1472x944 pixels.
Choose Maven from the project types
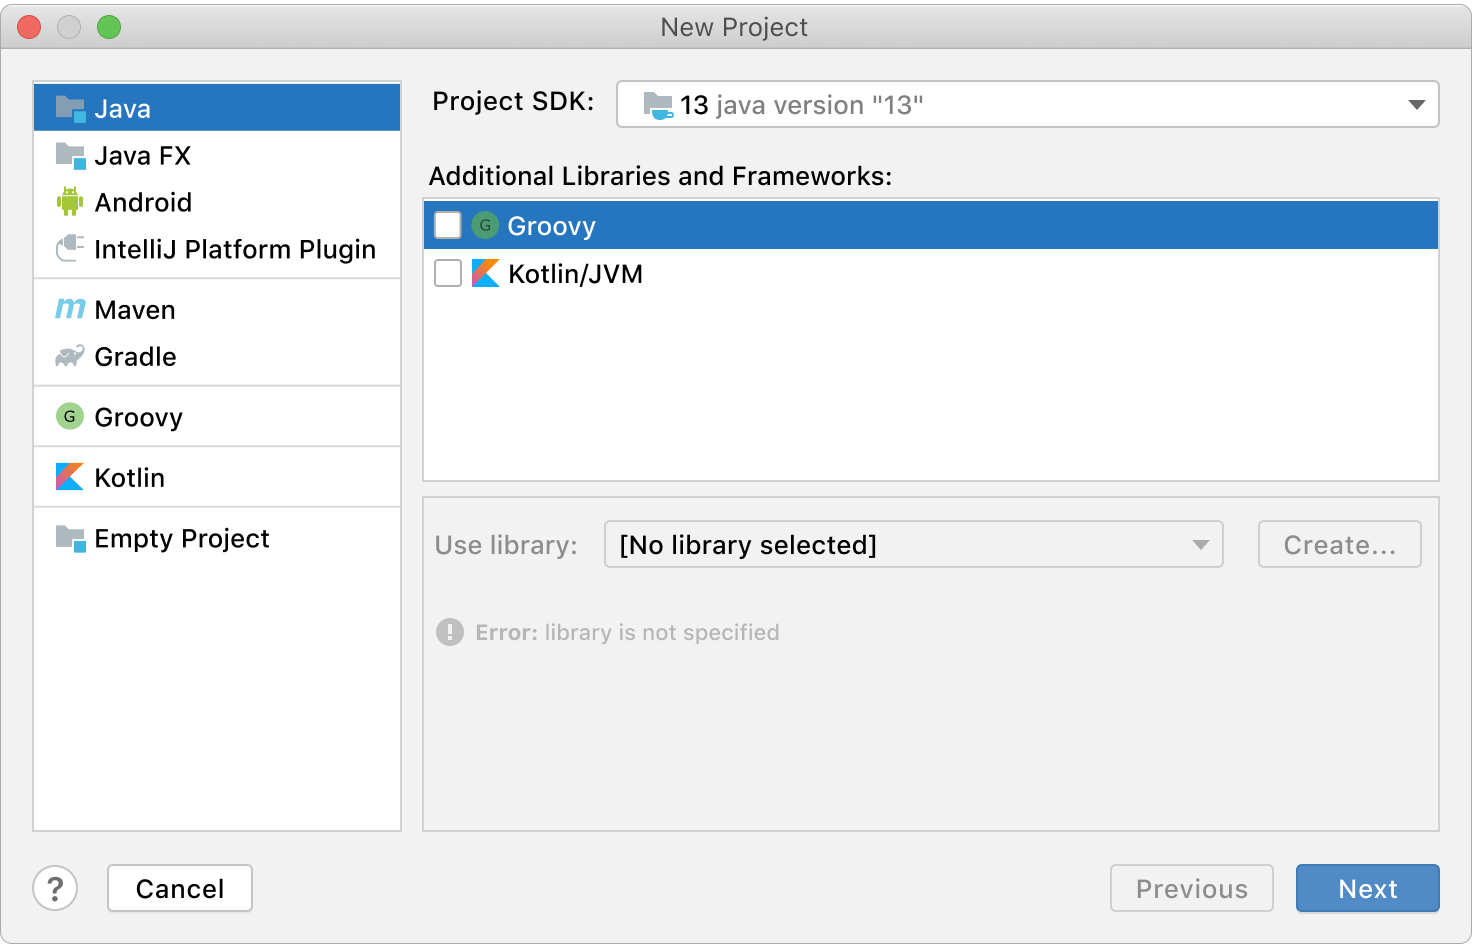pos(135,310)
